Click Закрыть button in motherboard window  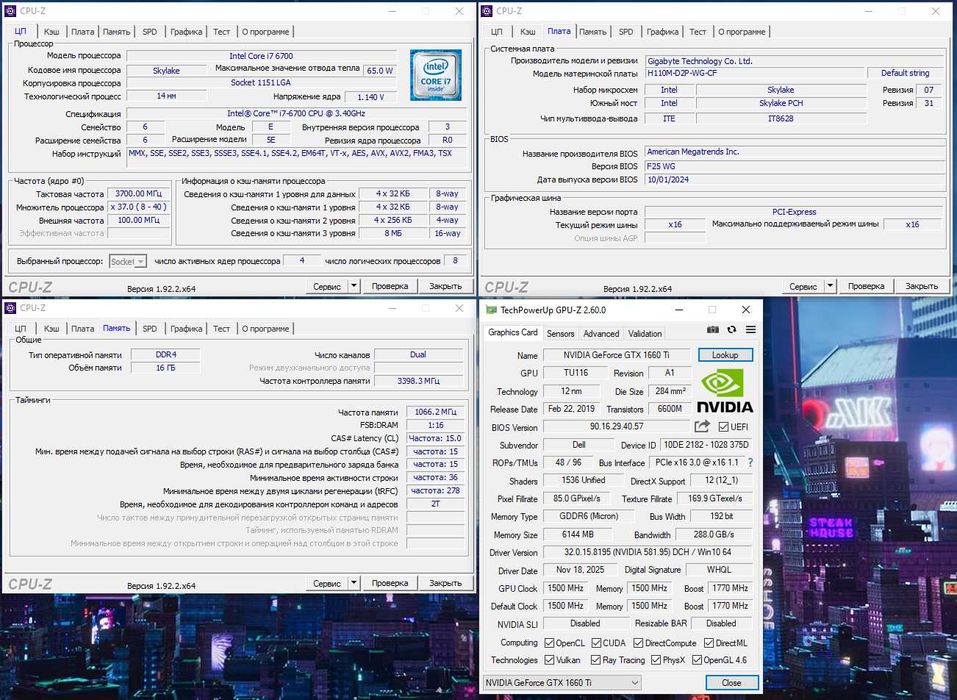922,286
